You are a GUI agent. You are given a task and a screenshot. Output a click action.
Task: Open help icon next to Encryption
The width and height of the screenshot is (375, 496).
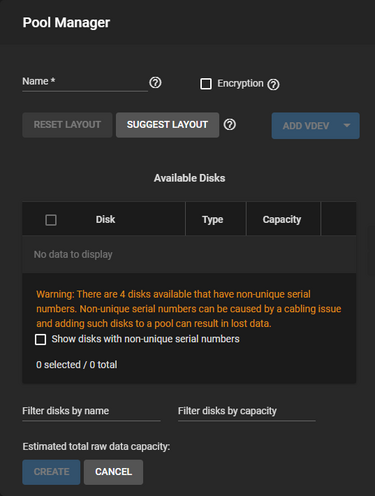(273, 84)
